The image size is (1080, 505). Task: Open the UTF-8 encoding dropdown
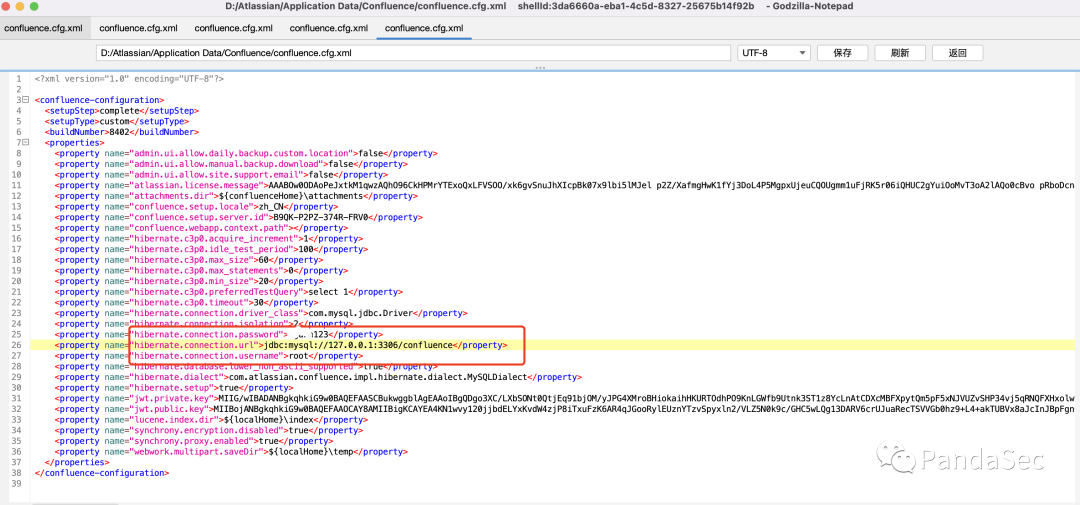(x=774, y=53)
